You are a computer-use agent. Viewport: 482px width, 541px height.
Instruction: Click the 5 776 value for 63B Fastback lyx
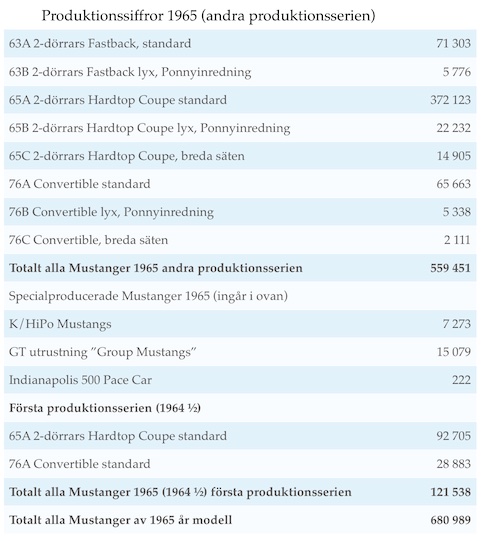click(x=456, y=72)
